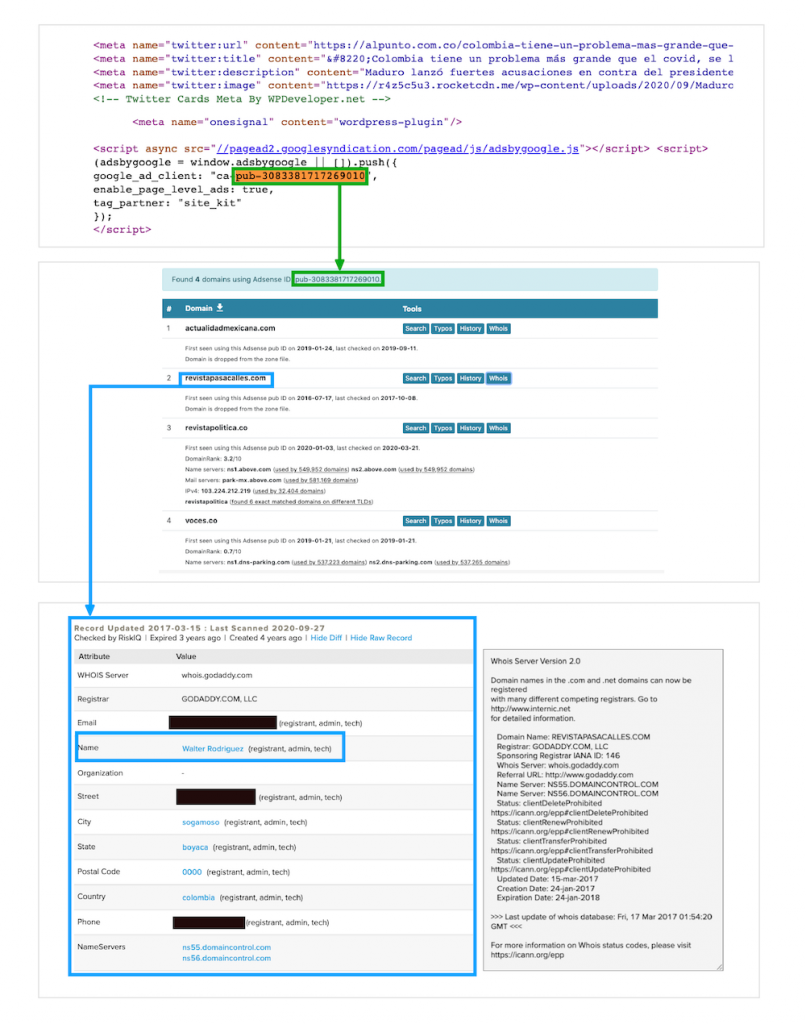Viewport: 806px width, 1024px height.
Task: Click the whois.godaddy.com WHOIS Server value
Action: pyautogui.click(x=217, y=675)
